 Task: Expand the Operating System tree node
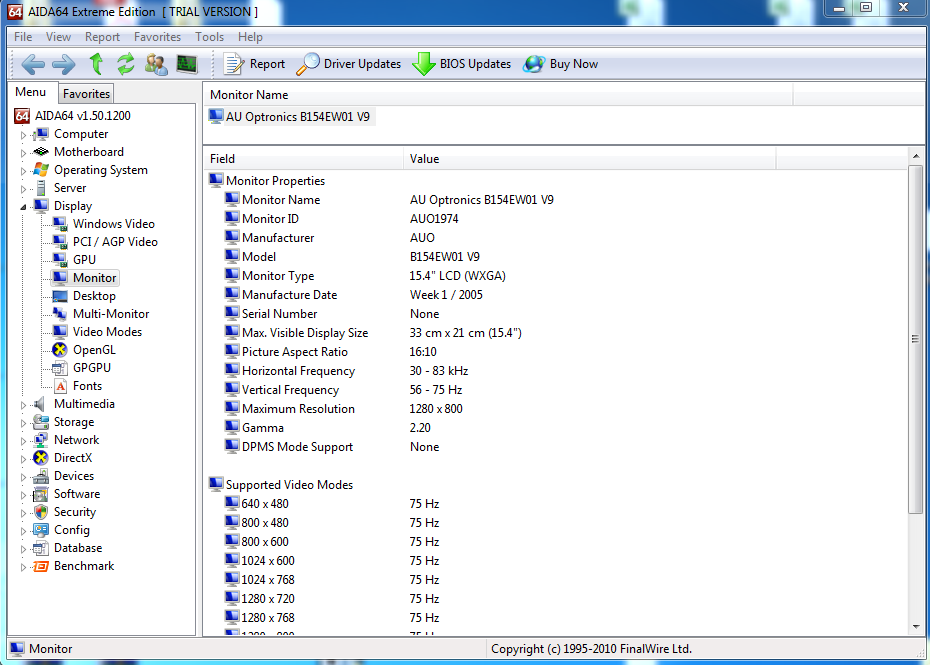tap(23, 171)
